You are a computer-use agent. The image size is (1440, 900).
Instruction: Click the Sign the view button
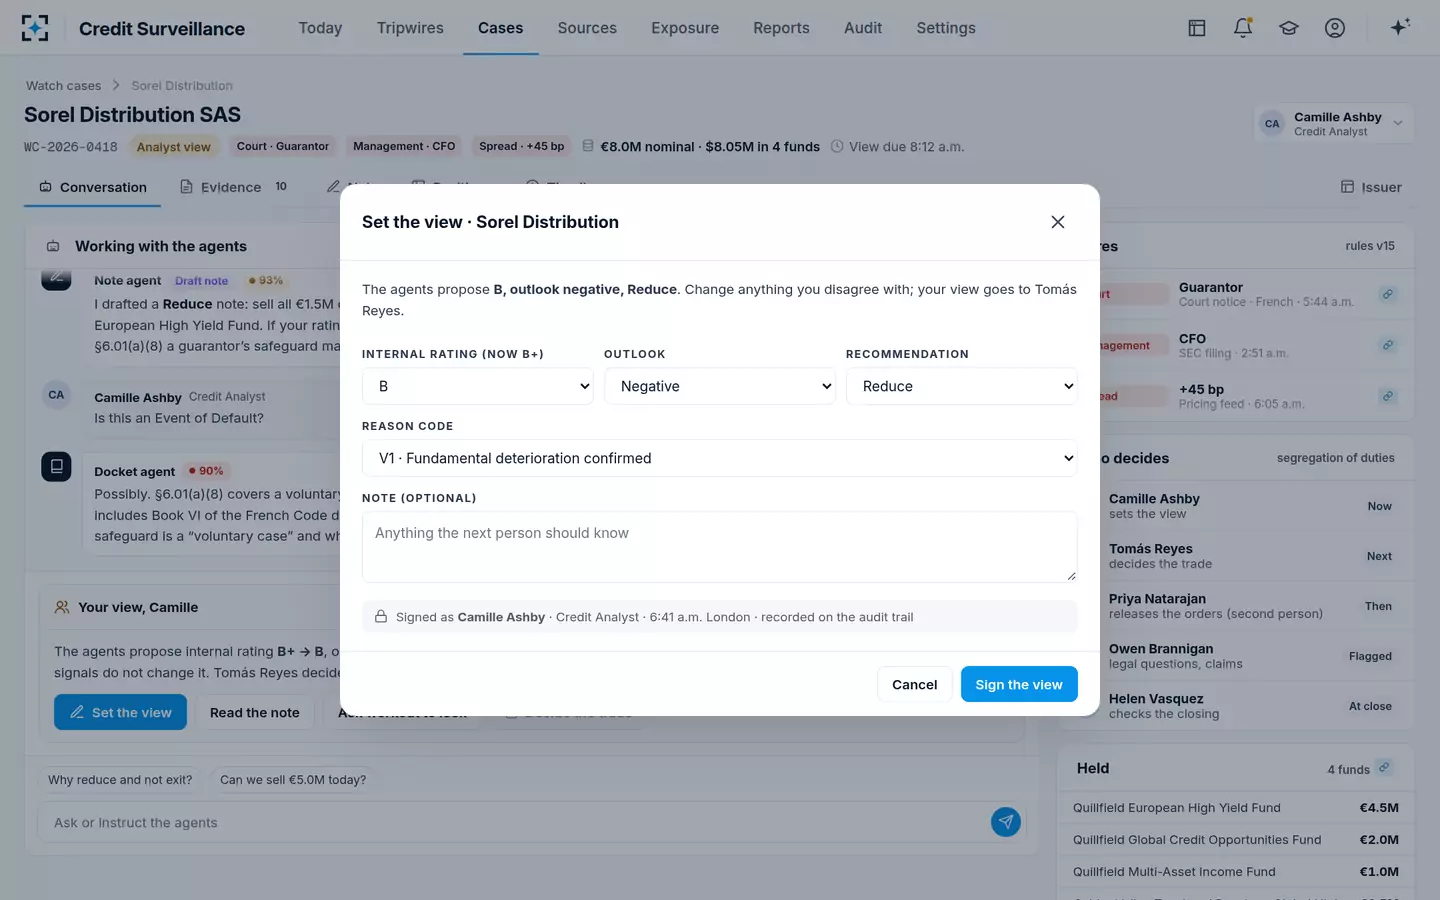(1019, 684)
